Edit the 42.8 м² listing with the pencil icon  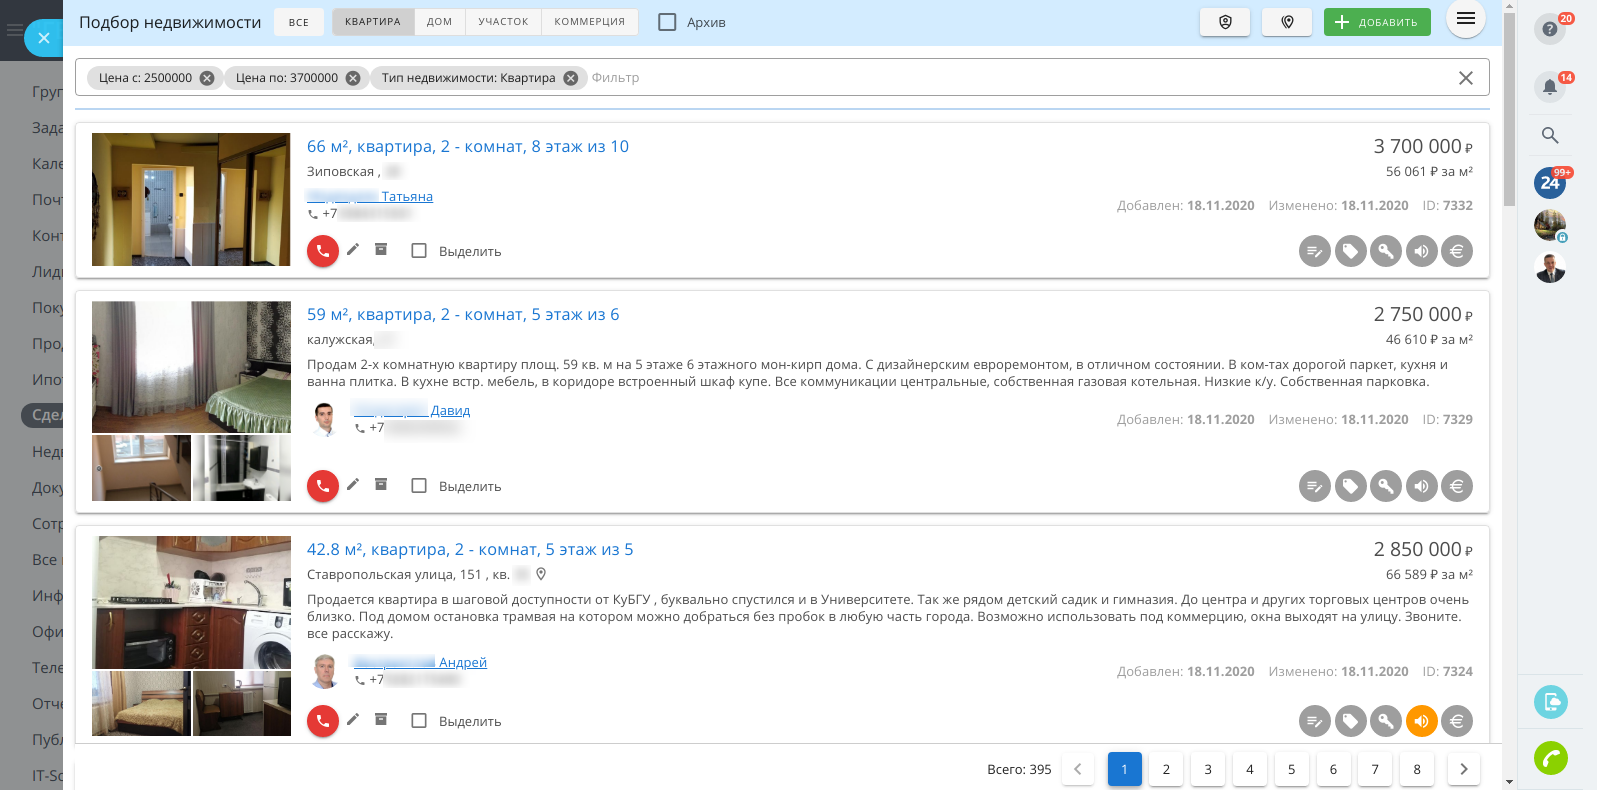353,719
